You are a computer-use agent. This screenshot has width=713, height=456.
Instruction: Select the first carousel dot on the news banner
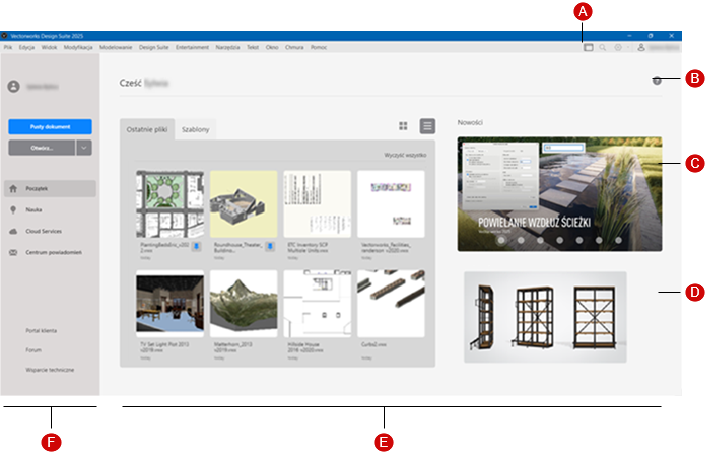tap(501, 241)
